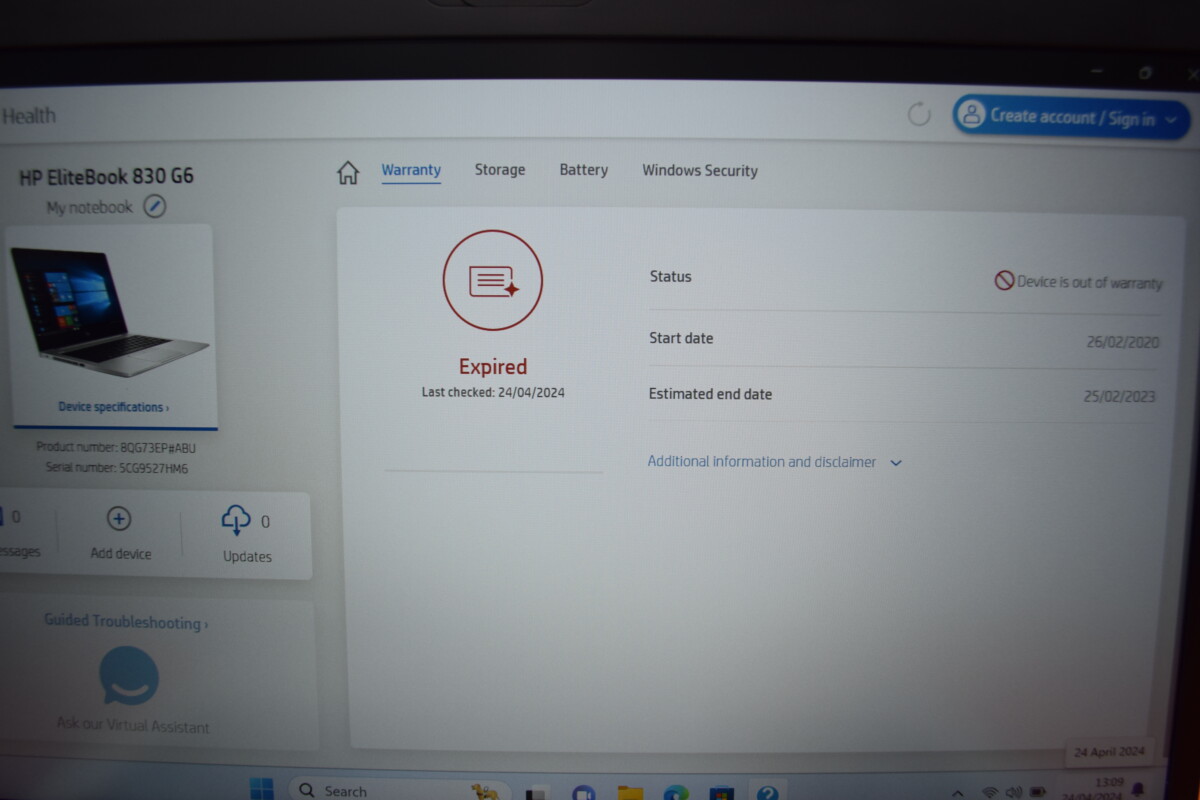The height and width of the screenshot is (800, 1200).
Task: Click the end date value 25/02/2023
Action: 1120,396
